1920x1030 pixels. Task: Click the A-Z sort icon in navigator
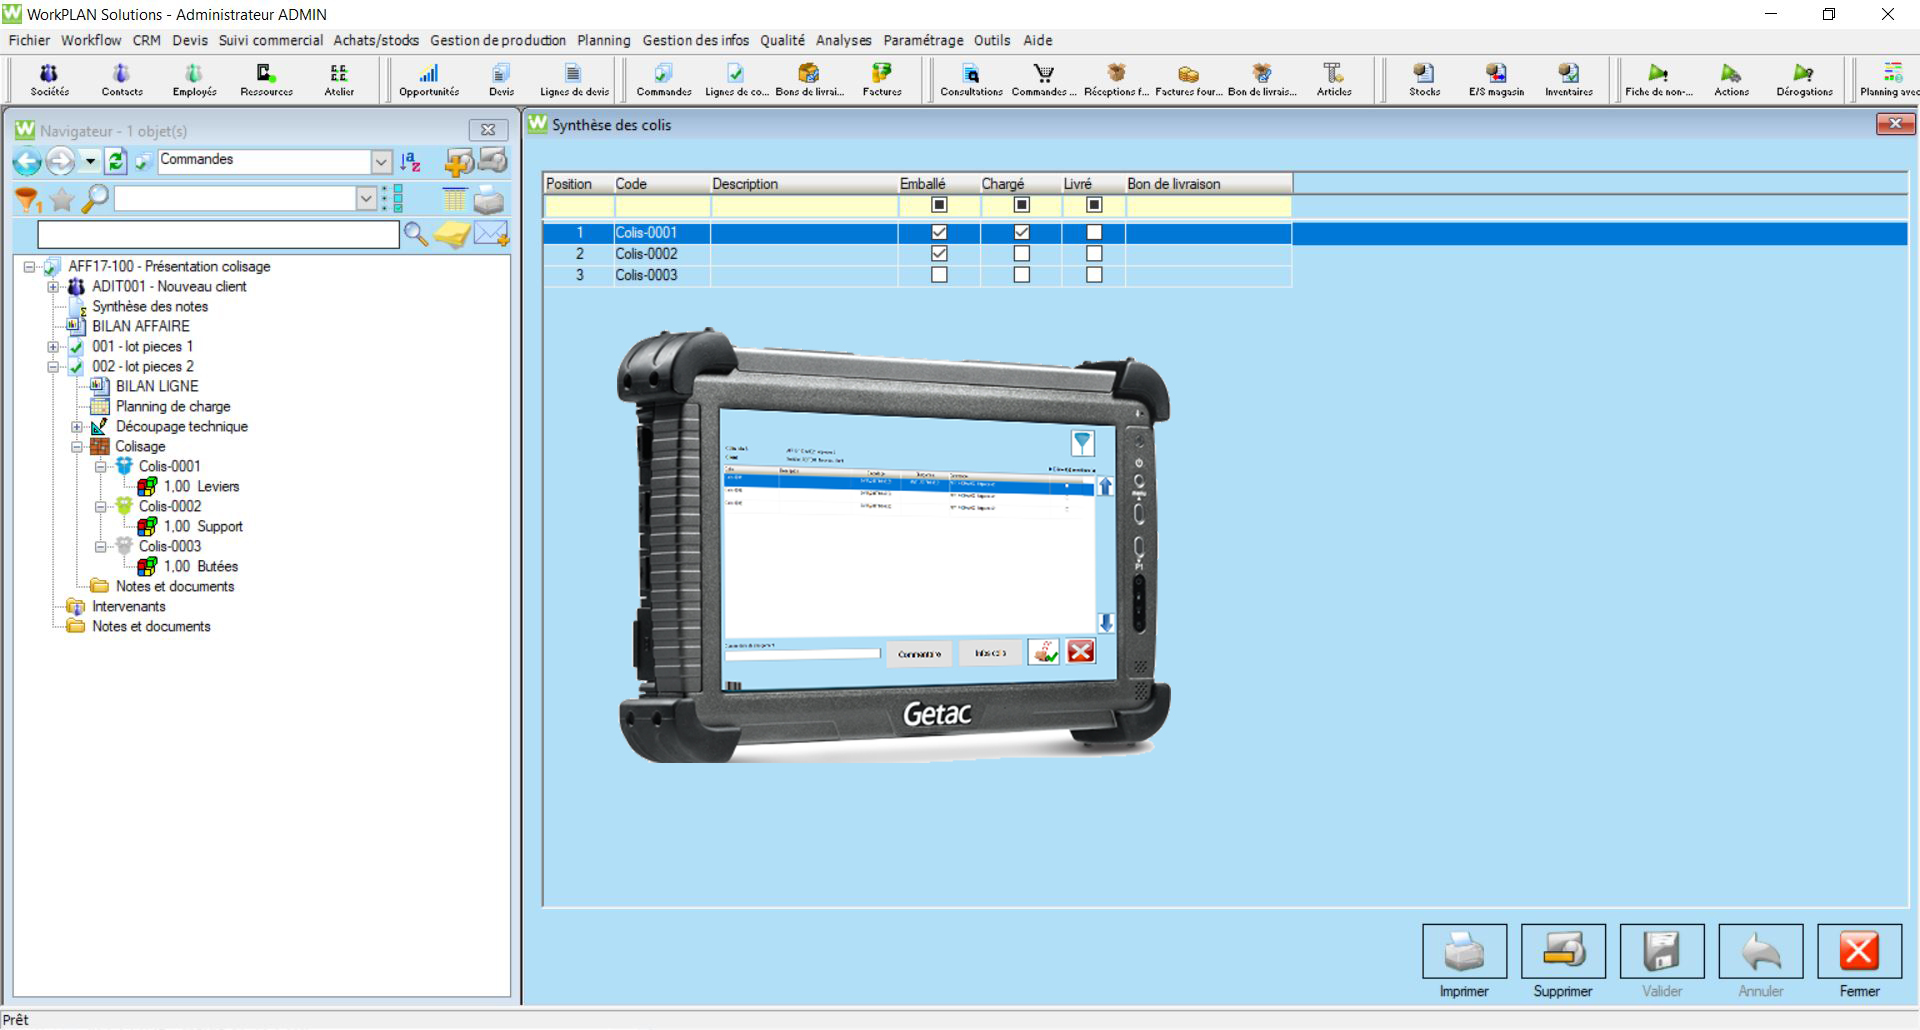point(410,162)
